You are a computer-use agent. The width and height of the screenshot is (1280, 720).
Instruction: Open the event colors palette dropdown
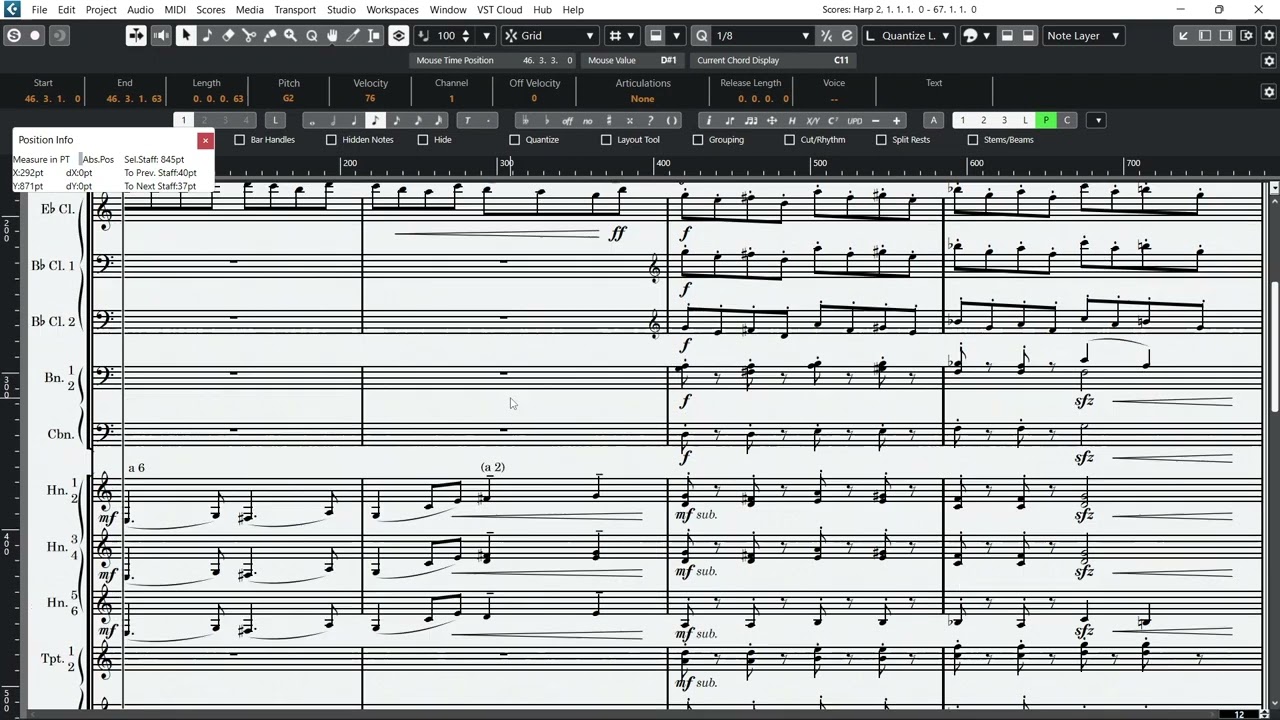click(976, 36)
